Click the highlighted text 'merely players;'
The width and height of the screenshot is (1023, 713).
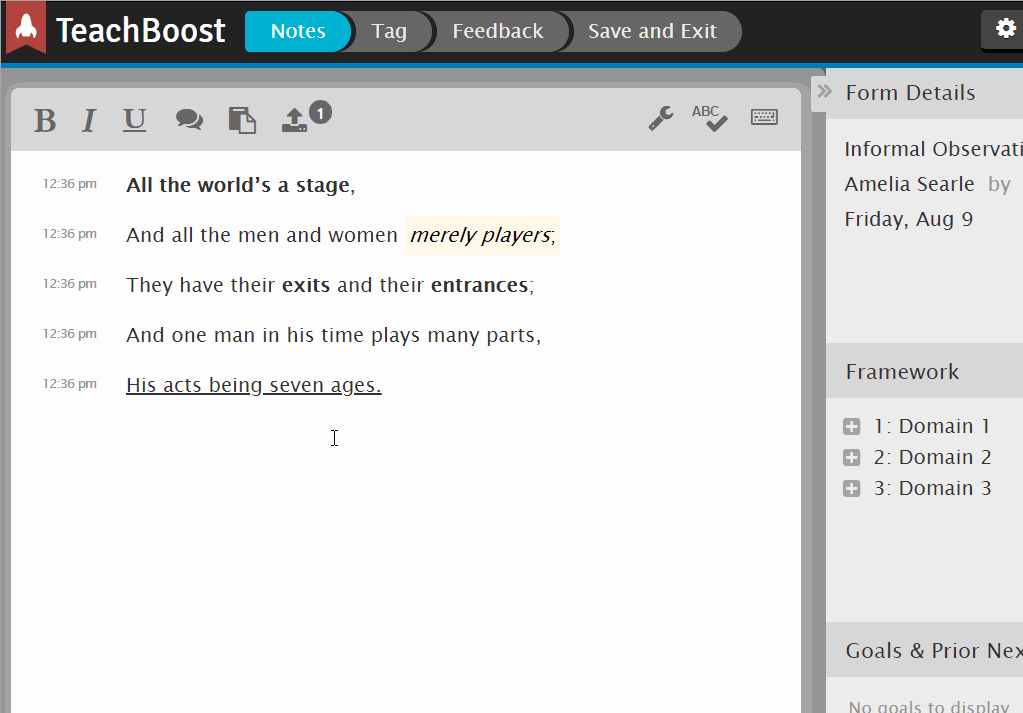pos(482,235)
